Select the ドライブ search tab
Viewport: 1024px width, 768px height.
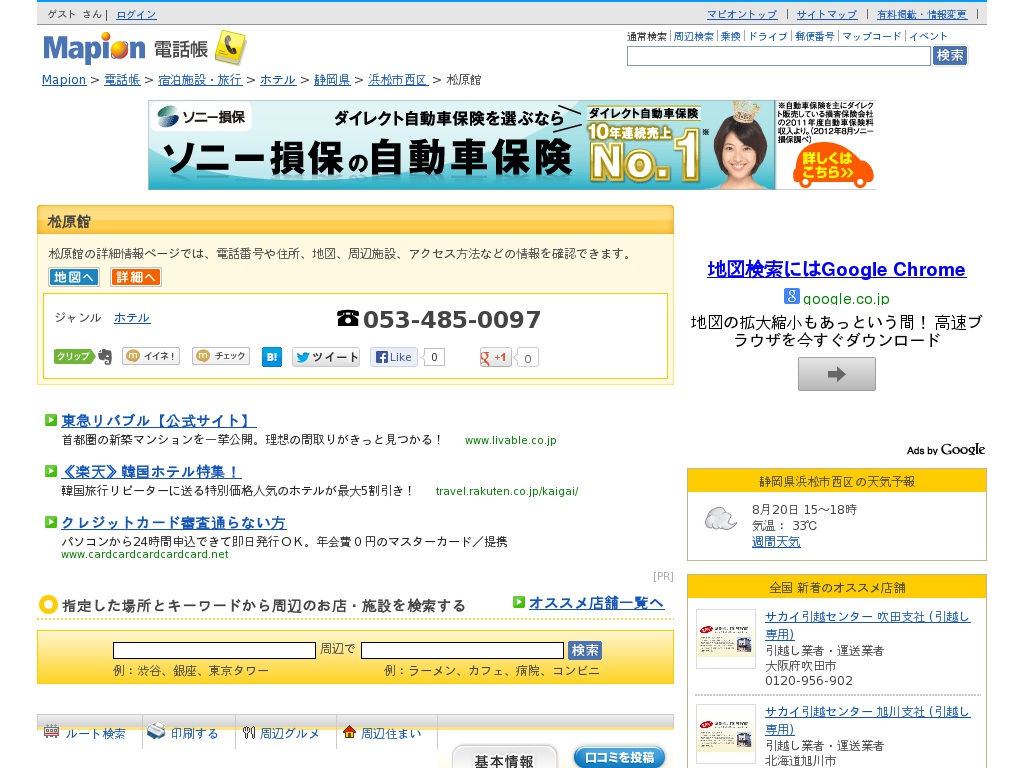pyautogui.click(x=768, y=37)
